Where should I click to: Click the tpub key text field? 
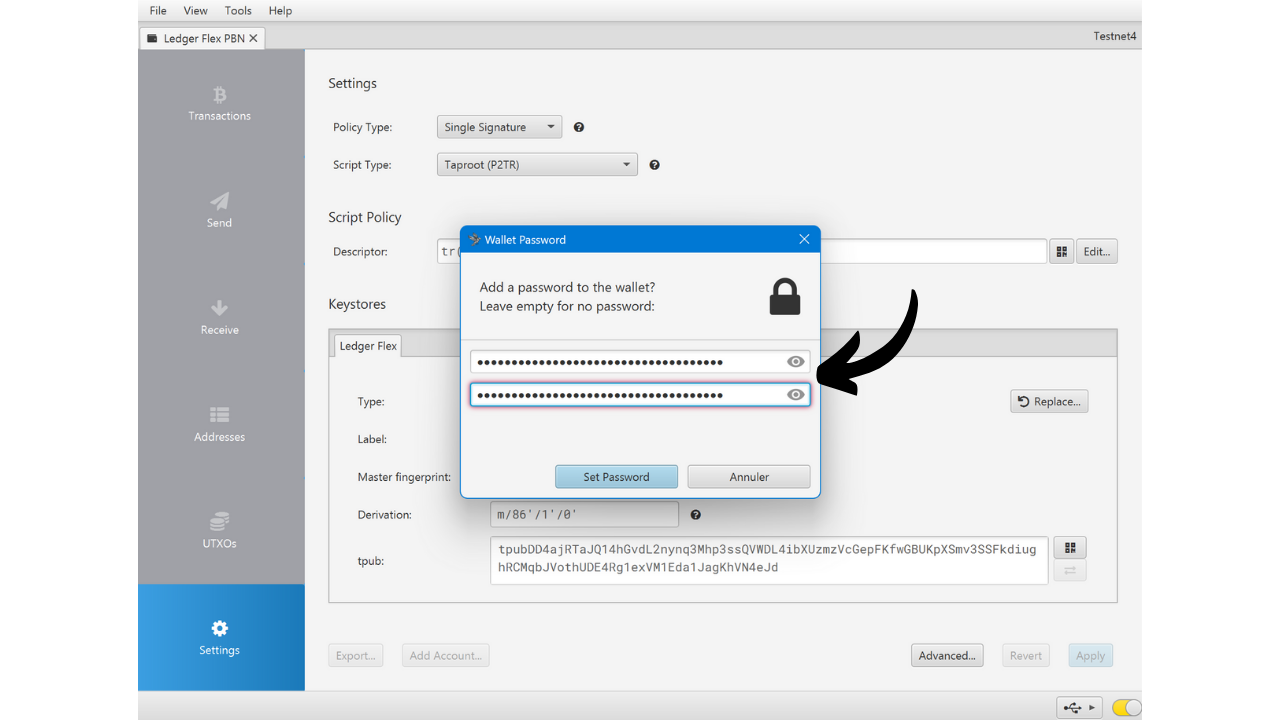(x=769, y=560)
